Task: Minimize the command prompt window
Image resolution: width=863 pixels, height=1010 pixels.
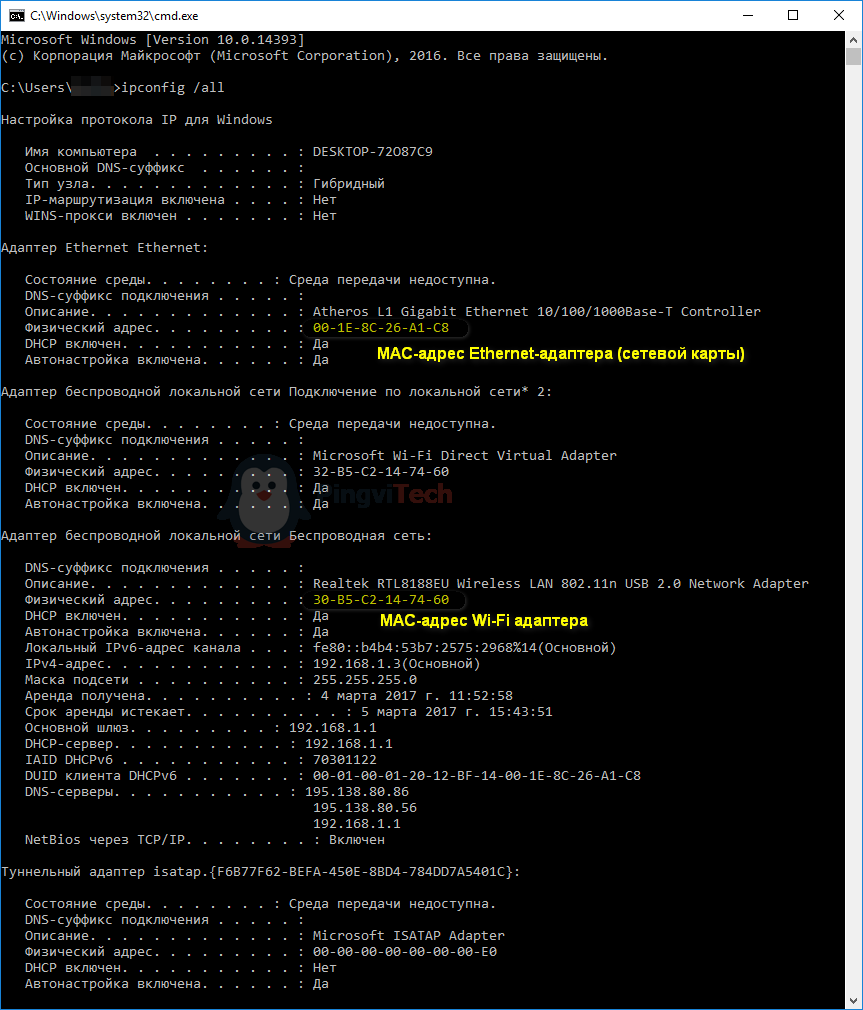Action: 747,15
